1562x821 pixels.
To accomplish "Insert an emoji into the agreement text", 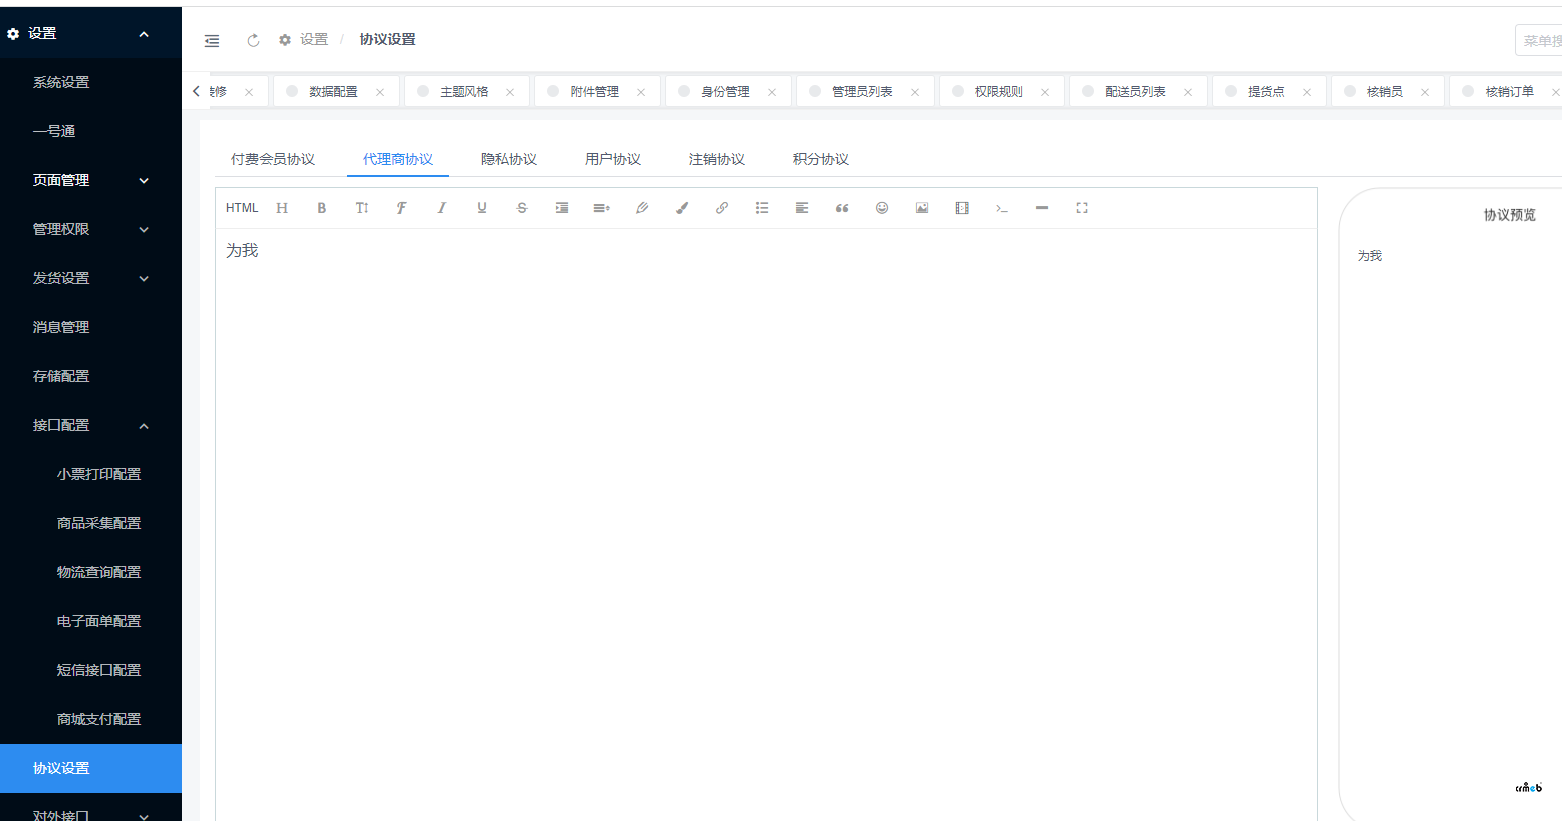I will 881,207.
